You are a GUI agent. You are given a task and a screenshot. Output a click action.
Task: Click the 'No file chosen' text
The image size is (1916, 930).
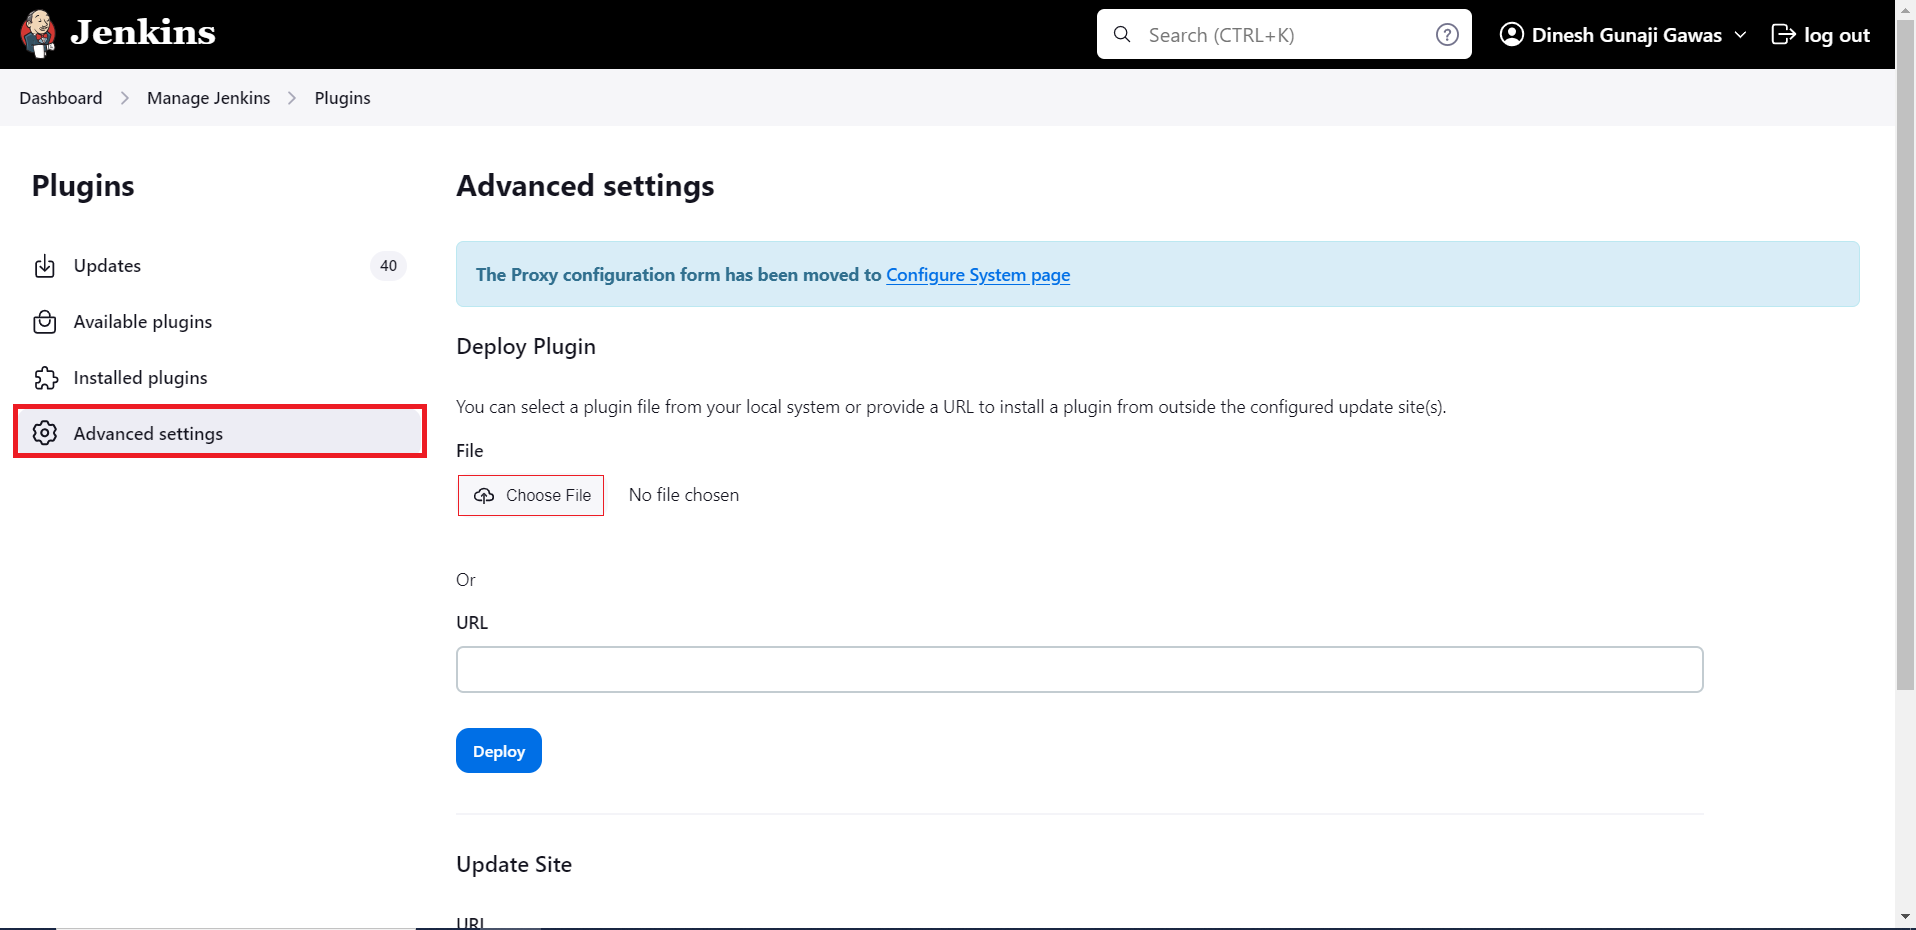684,495
